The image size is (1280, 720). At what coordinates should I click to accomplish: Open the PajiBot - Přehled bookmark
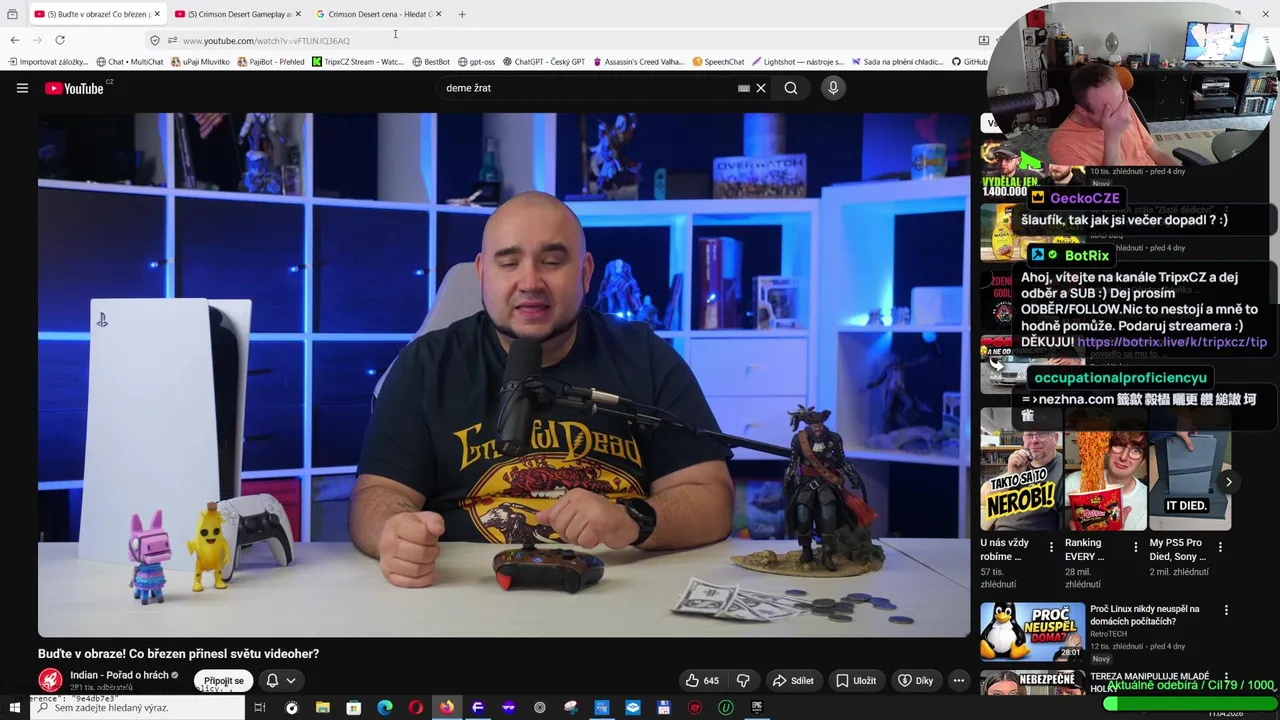pos(270,62)
